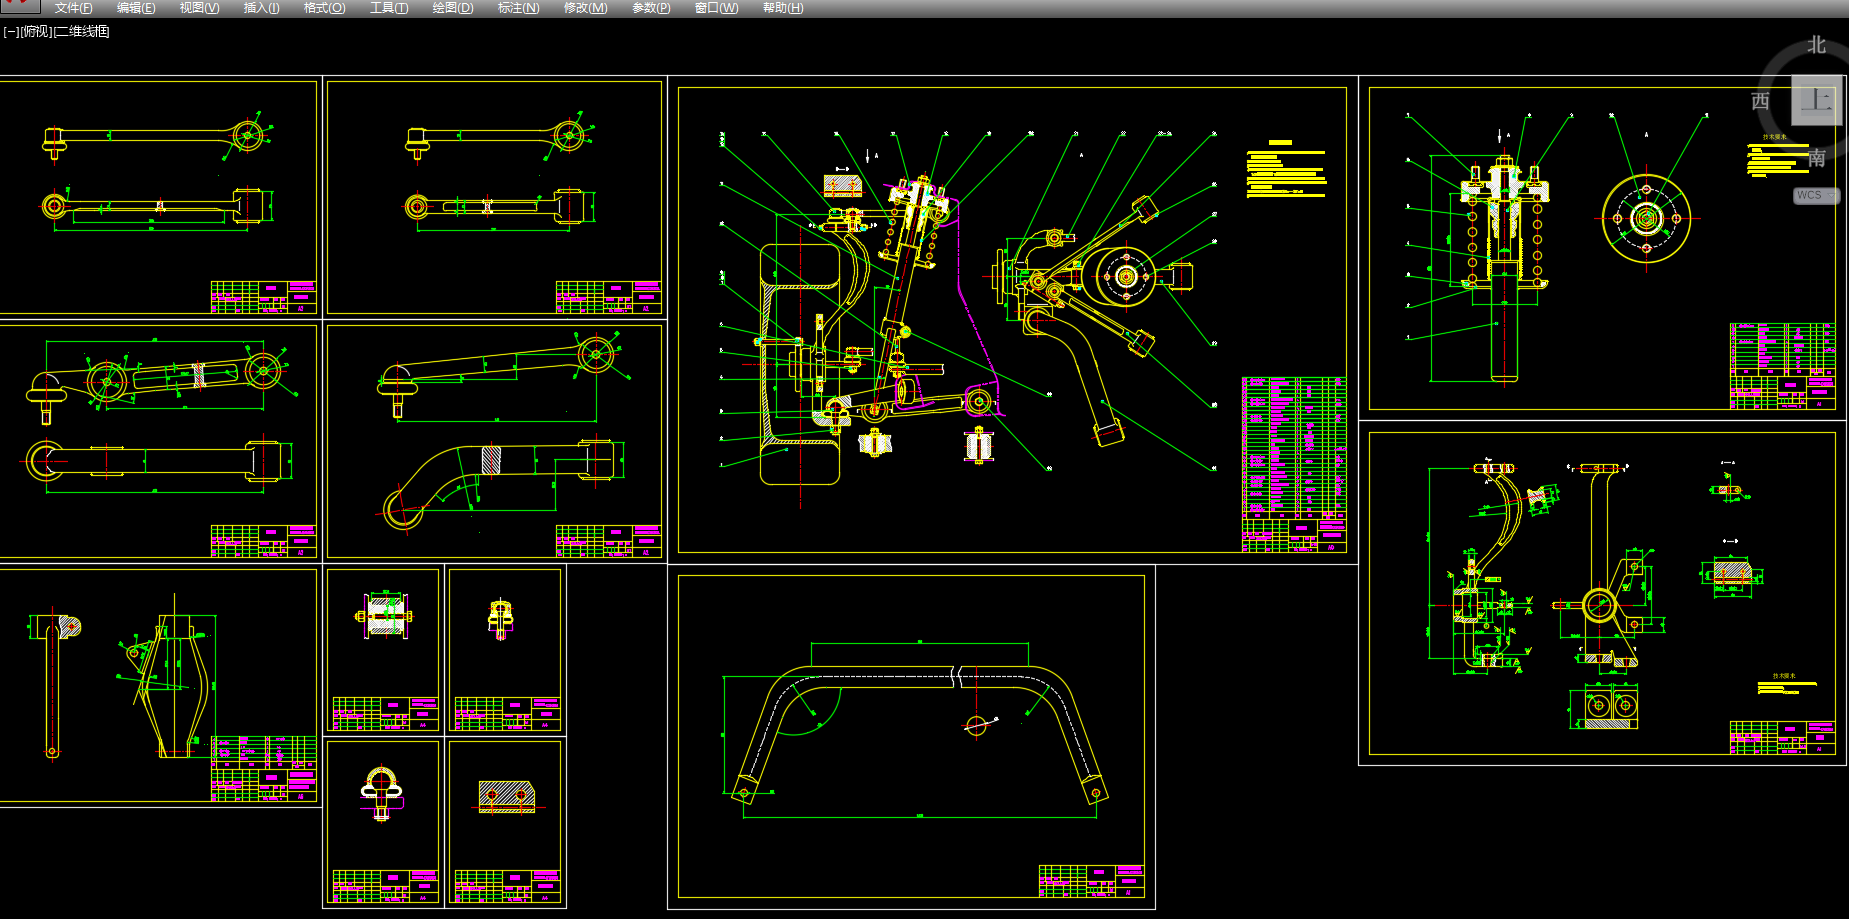The width and height of the screenshot is (1849, 919).
Task: Open the WCS coordinate system dropdown
Action: click(x=1815, y=195)
